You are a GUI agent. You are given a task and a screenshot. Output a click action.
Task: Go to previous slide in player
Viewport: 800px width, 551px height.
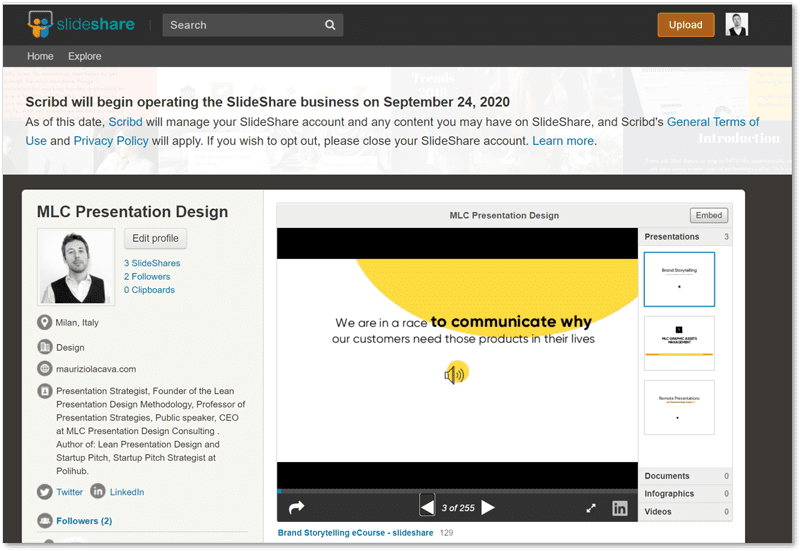(x=427, y=507)
